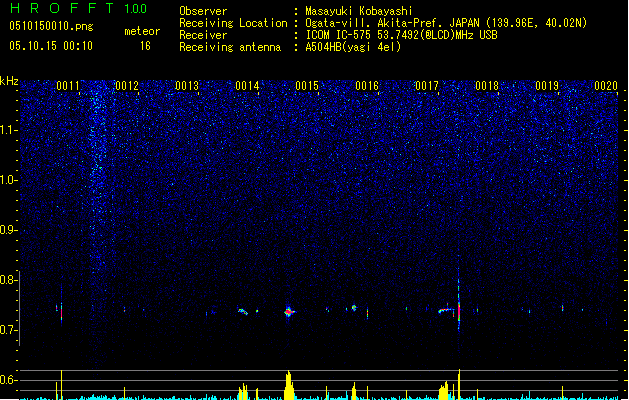Click the curved echo trace before 0014

(243, 311)
